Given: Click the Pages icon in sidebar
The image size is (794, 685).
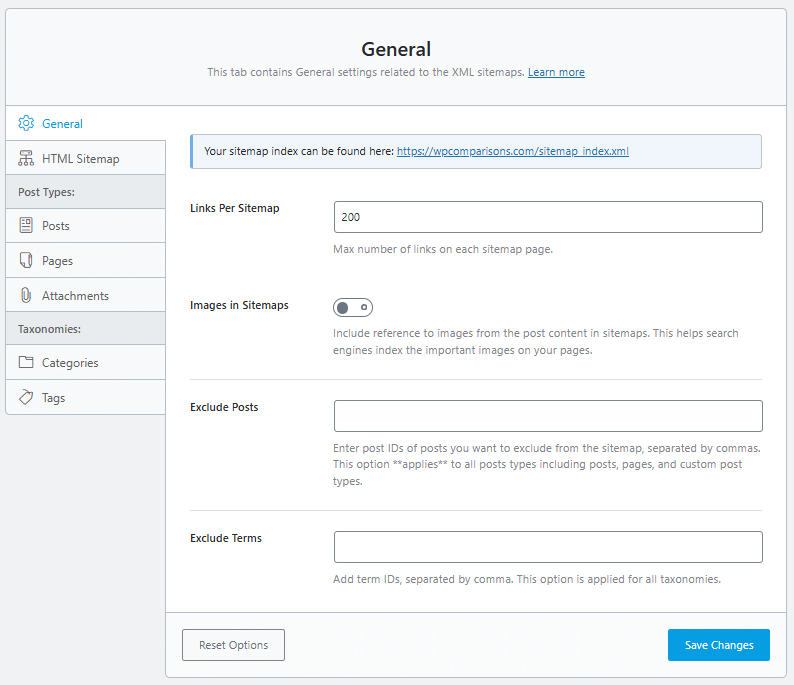Looking at the screenshot, I should pos(26,261).
